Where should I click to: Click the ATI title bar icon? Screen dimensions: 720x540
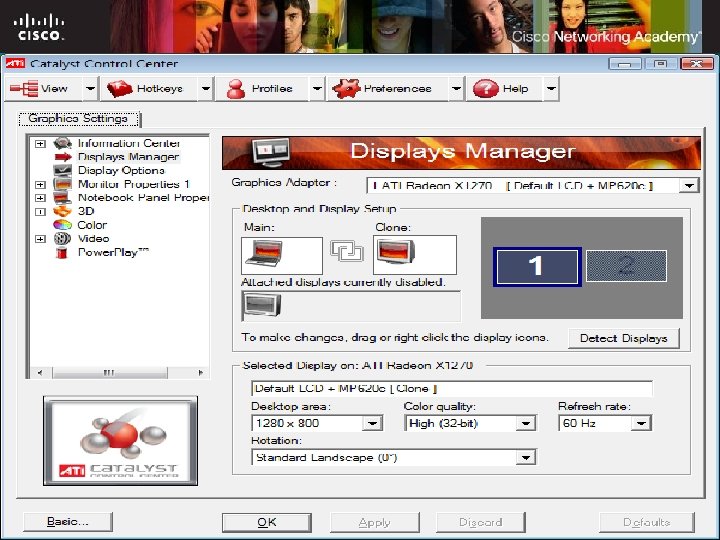click(15, 63)
